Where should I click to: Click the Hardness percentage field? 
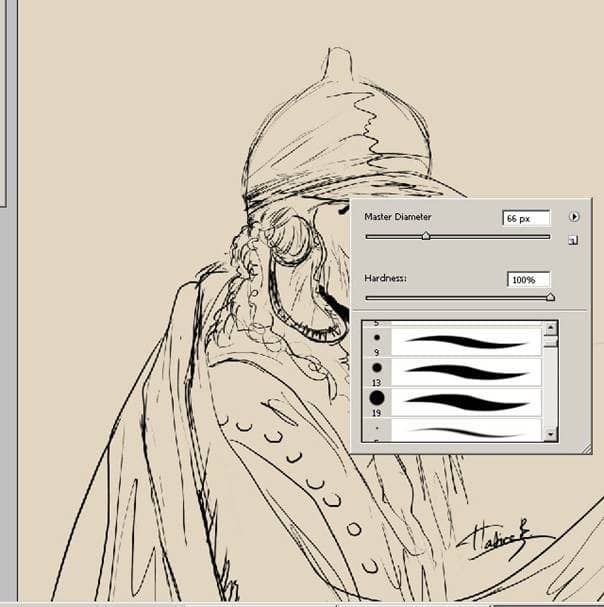pos(528,279)
